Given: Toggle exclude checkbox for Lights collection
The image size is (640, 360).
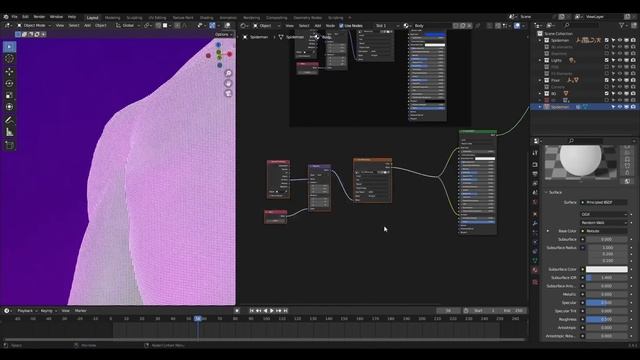Looking at the screenshot, I should [607, 60].
